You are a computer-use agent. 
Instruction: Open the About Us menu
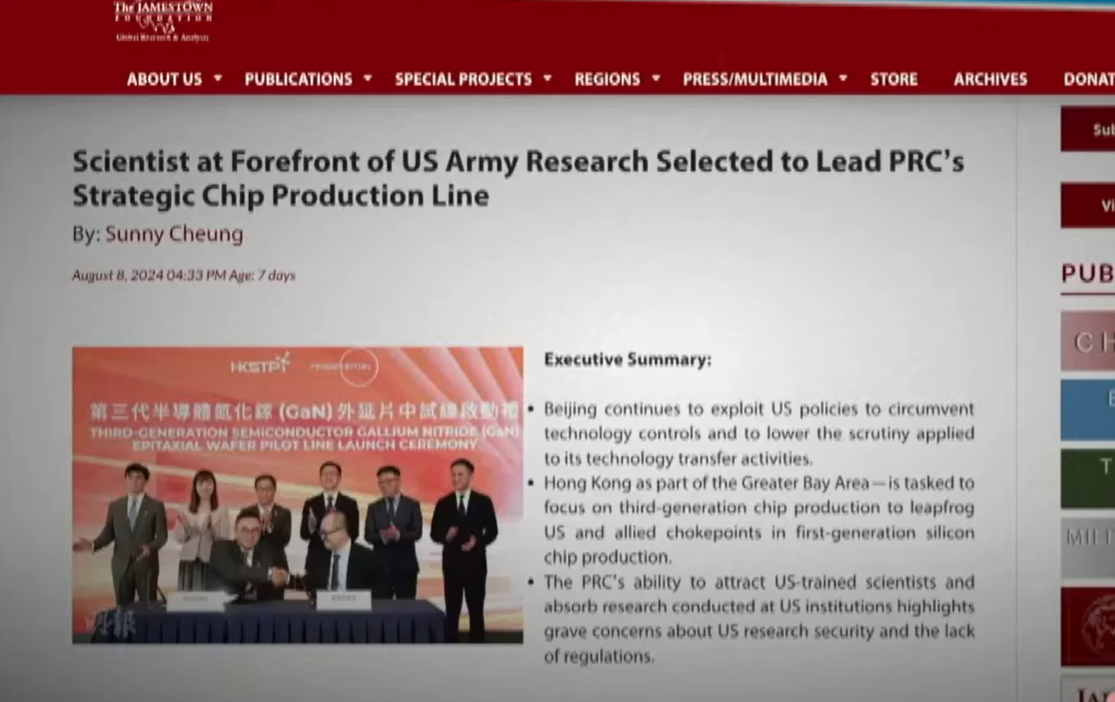click(164, 79)
